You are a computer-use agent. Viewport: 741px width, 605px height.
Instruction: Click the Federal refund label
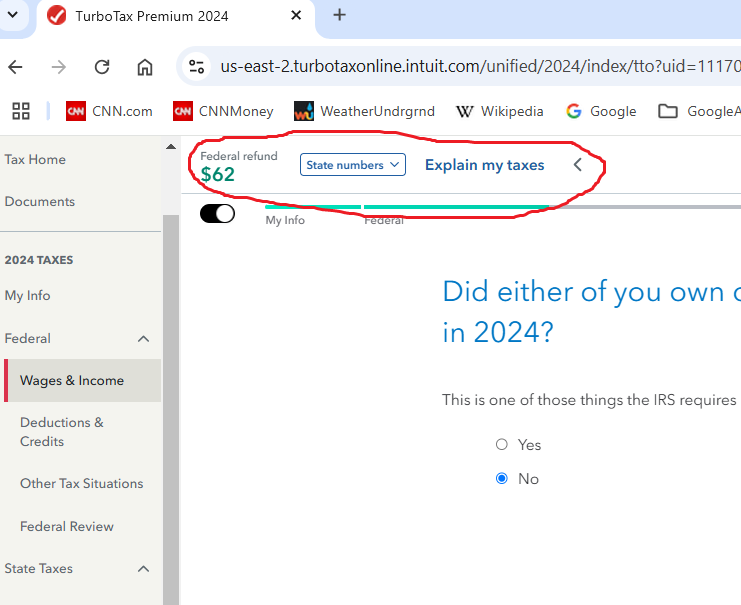(x=239, y=156)
